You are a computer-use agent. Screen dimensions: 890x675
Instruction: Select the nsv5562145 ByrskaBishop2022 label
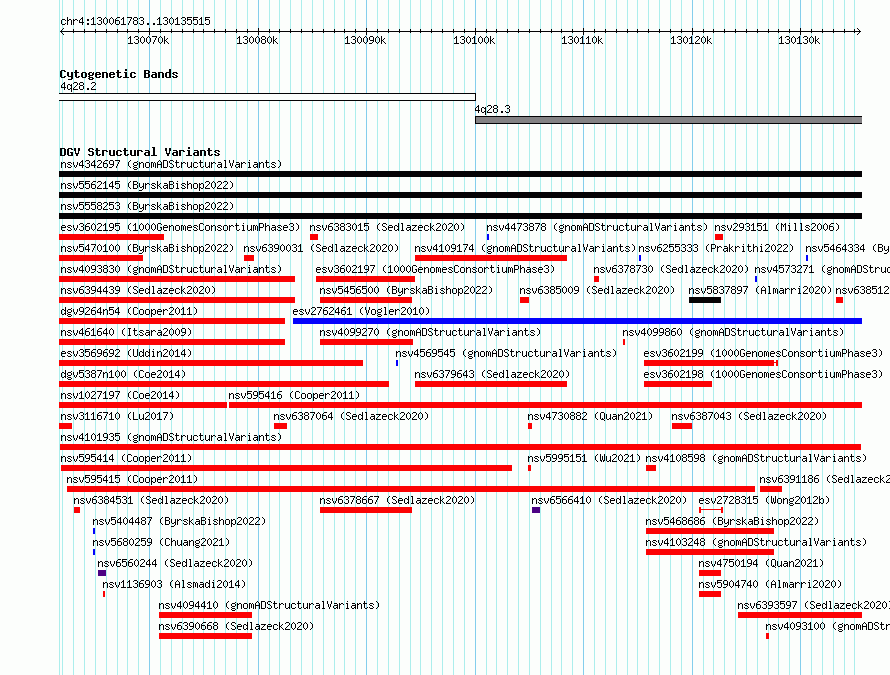pyautogui.click(x=147, y=186)
